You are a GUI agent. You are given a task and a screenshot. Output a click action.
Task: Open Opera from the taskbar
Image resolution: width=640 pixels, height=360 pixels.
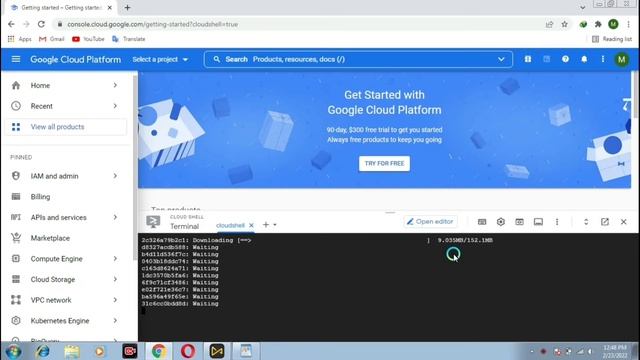click(188, 351)
